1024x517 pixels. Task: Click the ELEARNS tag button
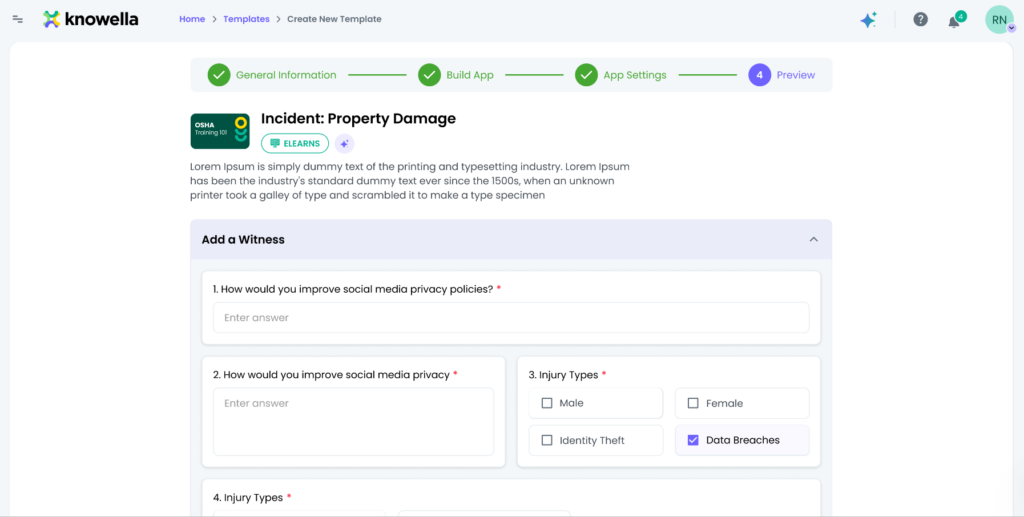295,143
